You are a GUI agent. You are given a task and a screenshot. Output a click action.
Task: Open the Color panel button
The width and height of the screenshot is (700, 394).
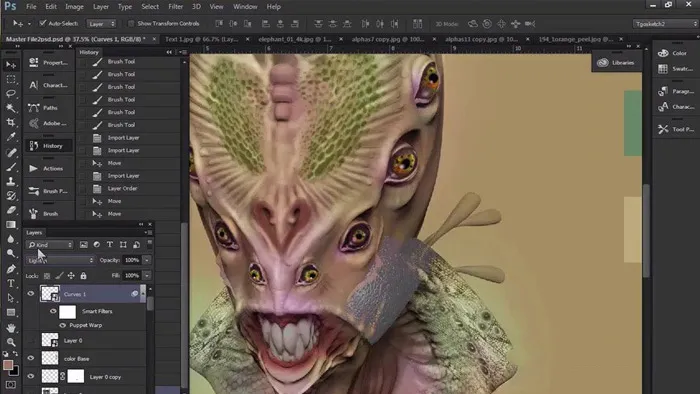pyautogui.click(x=675, y=53)
